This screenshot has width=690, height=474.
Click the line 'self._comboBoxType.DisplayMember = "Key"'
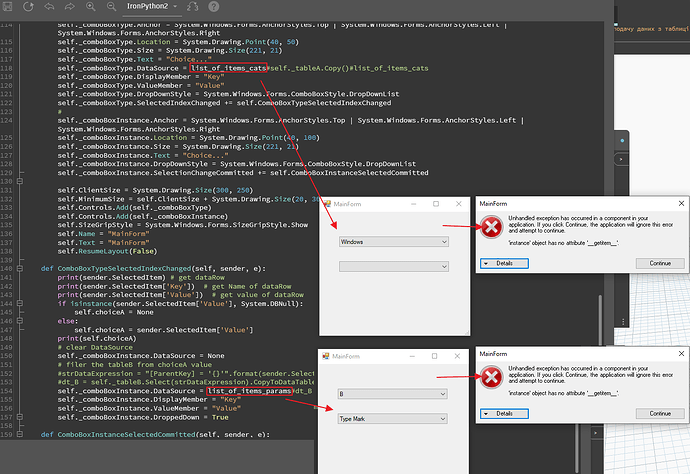point(141,77)
